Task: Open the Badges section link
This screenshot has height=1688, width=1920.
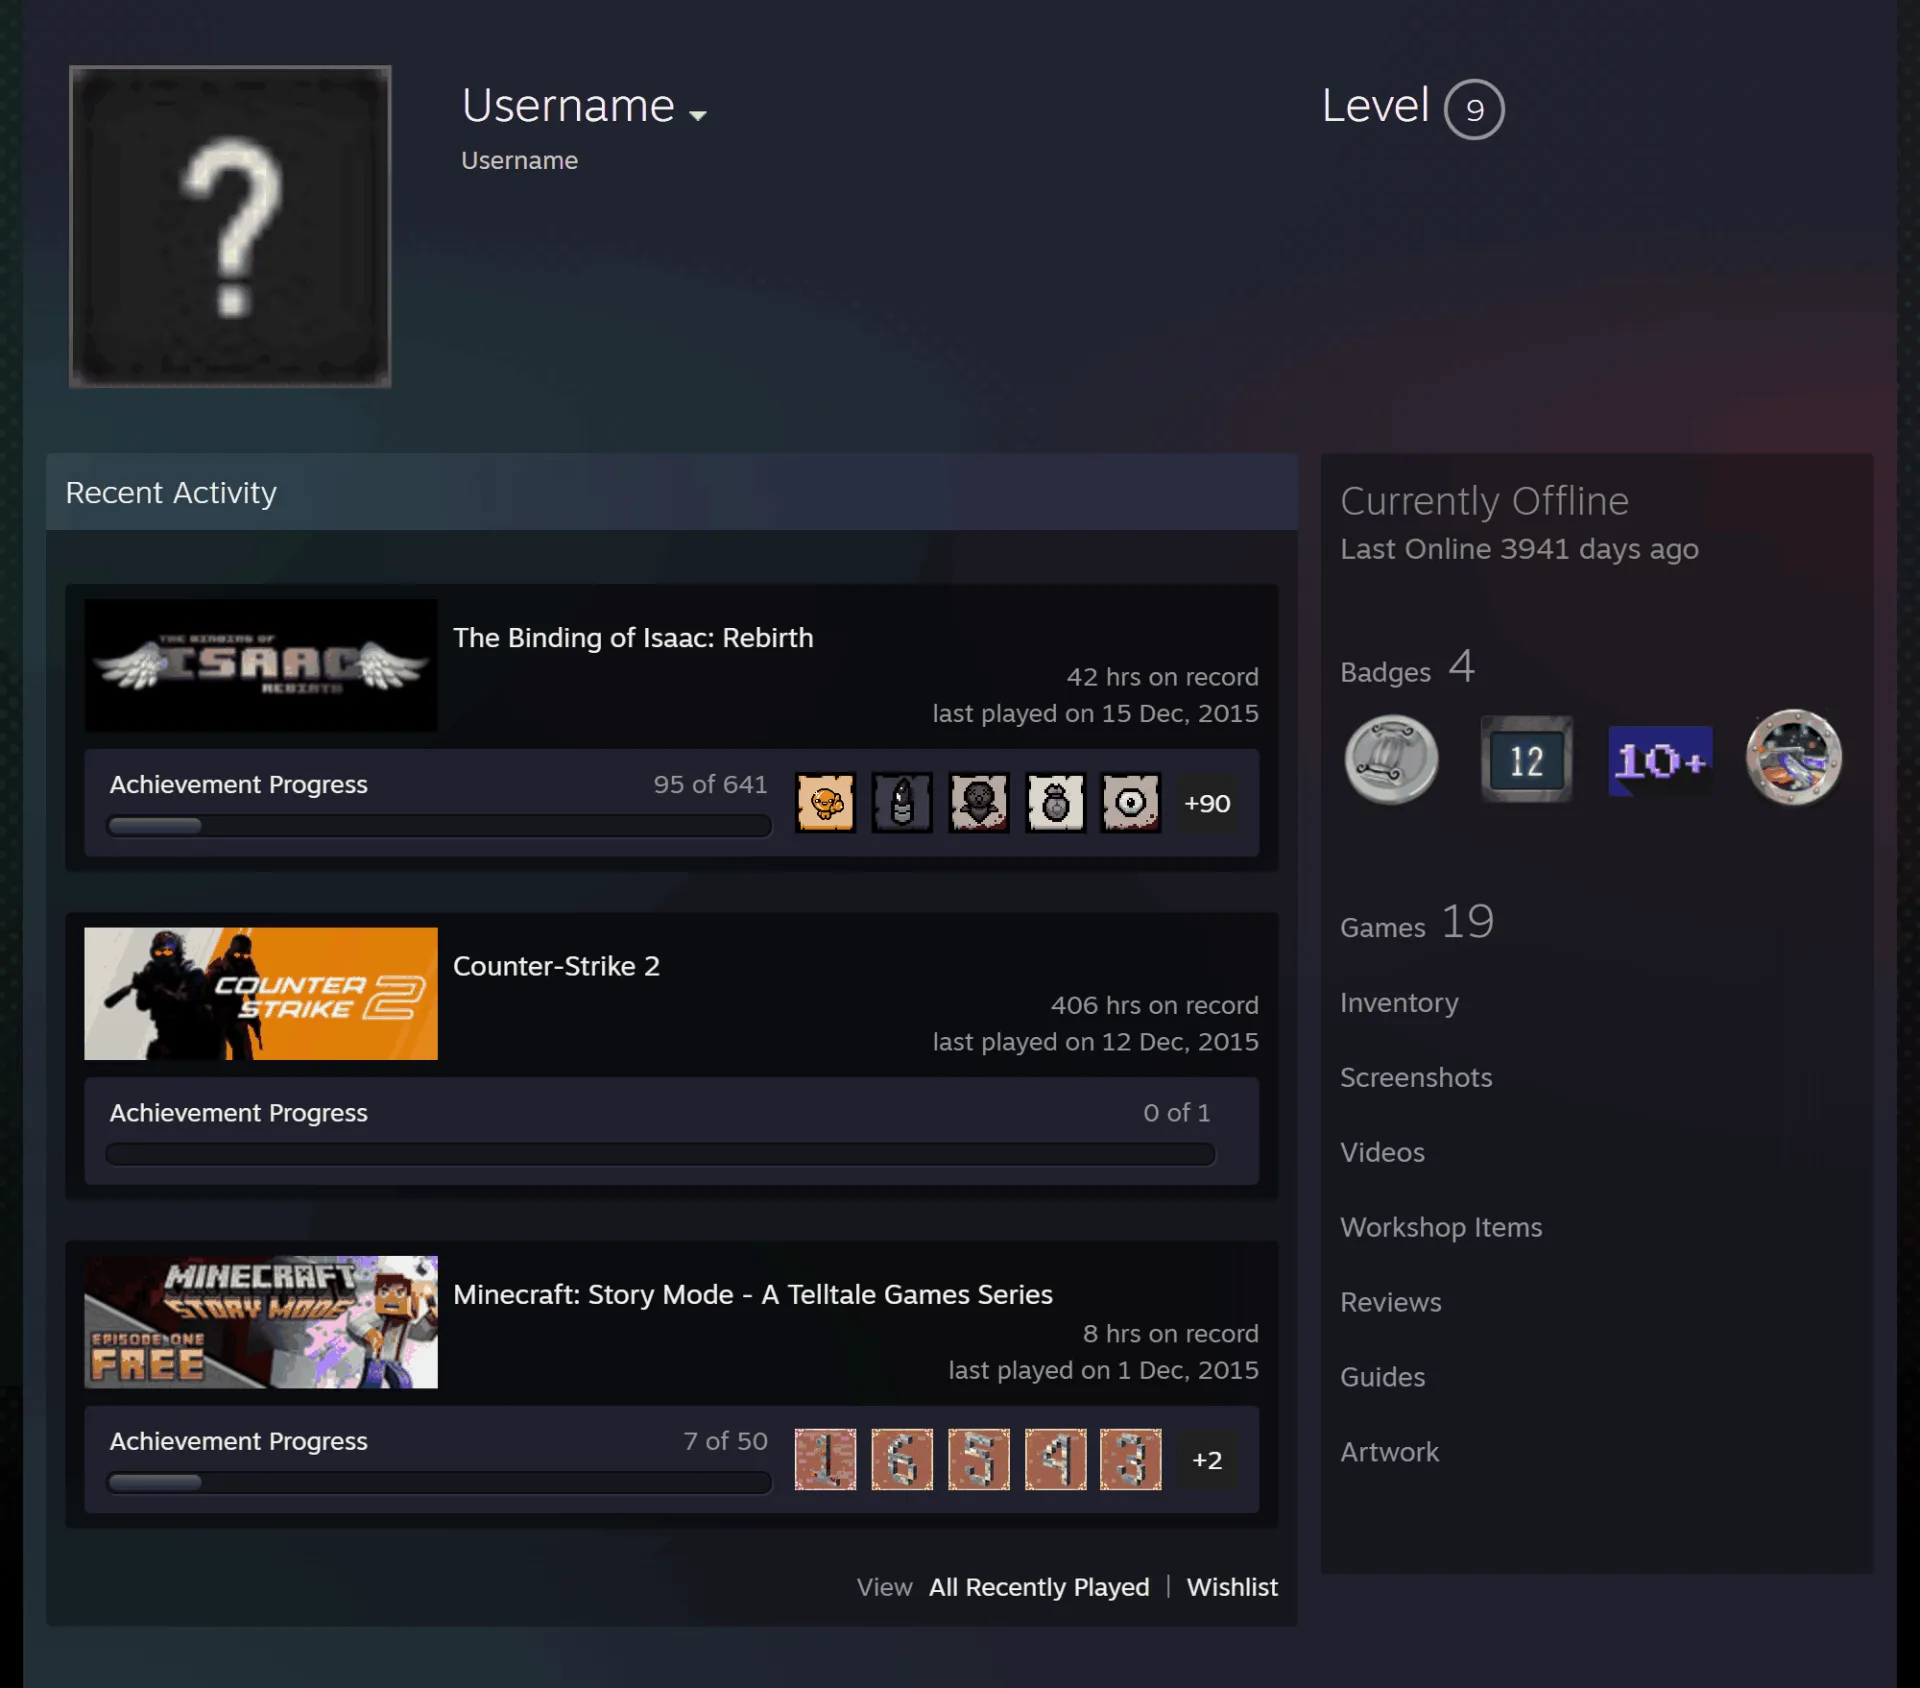Action: pos(1407,668)
